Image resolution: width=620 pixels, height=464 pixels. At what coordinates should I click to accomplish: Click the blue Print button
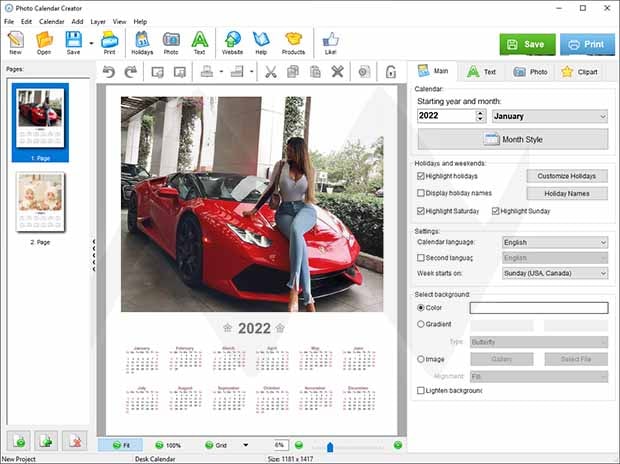(x=587, y=44)
